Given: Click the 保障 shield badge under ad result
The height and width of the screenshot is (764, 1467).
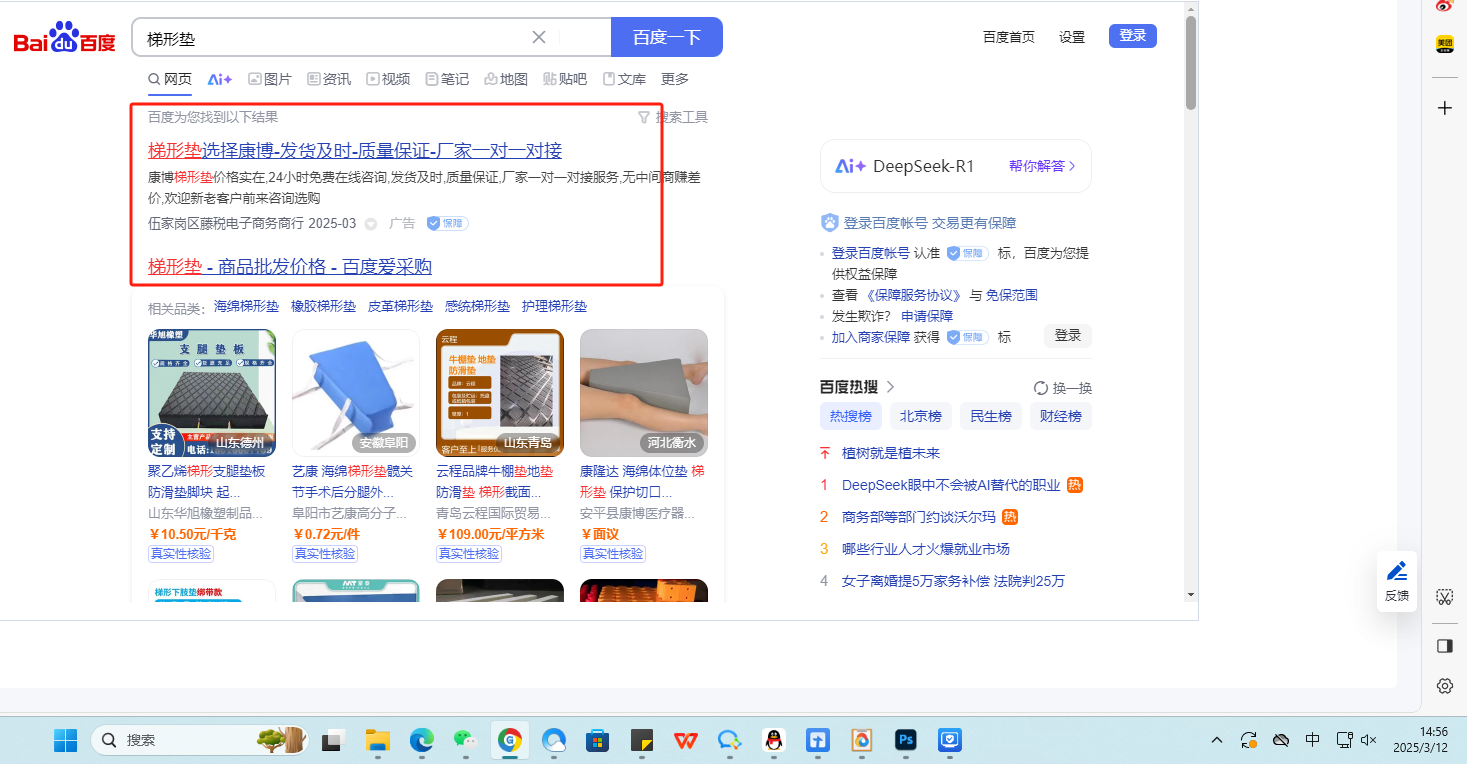Looking at the screenshot, I should [447, 223].
